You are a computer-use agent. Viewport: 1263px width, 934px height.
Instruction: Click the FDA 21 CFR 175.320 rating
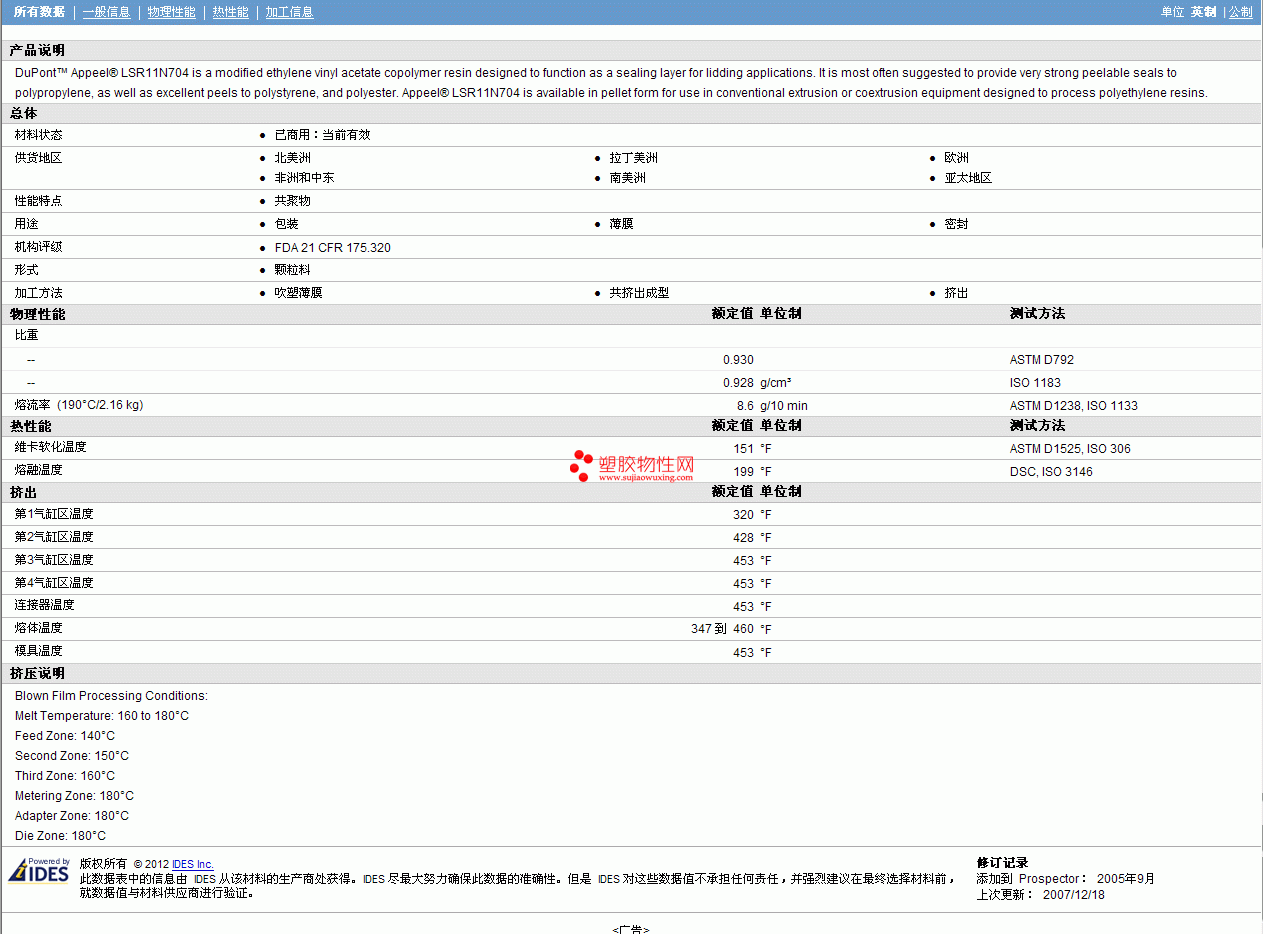332,247
